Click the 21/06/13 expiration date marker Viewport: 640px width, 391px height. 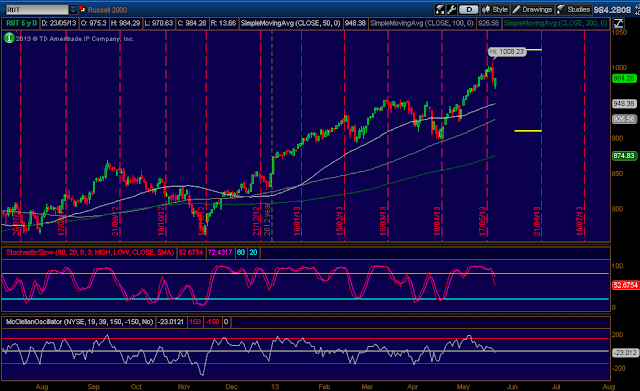pyautogui.click(x=538, y=221)
